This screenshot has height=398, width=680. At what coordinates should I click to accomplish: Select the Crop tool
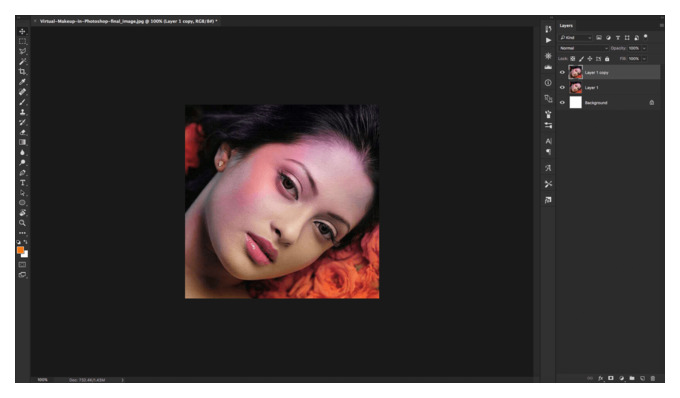point(22,72)
